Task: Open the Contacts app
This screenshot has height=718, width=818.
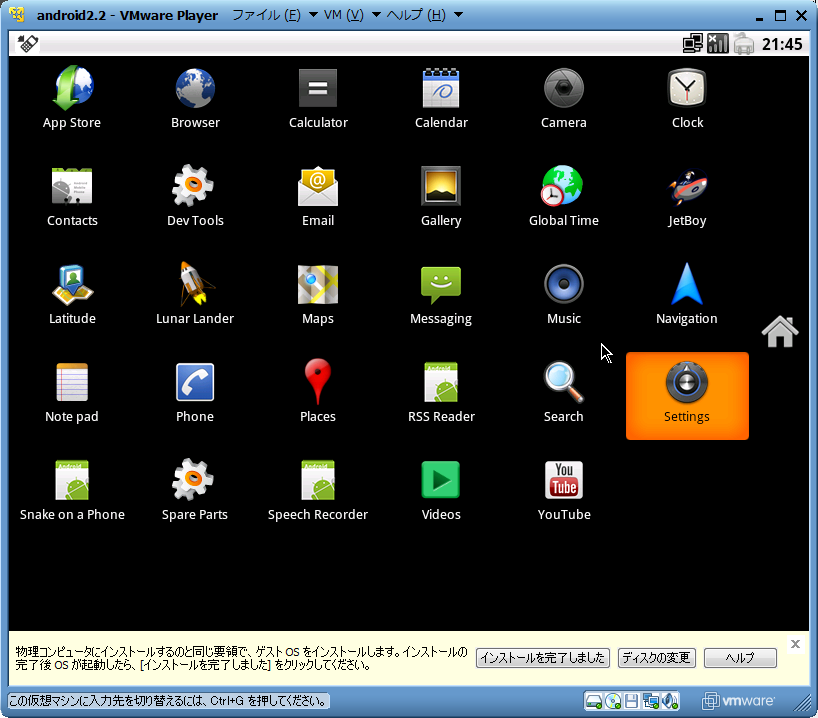Action: 72,196
